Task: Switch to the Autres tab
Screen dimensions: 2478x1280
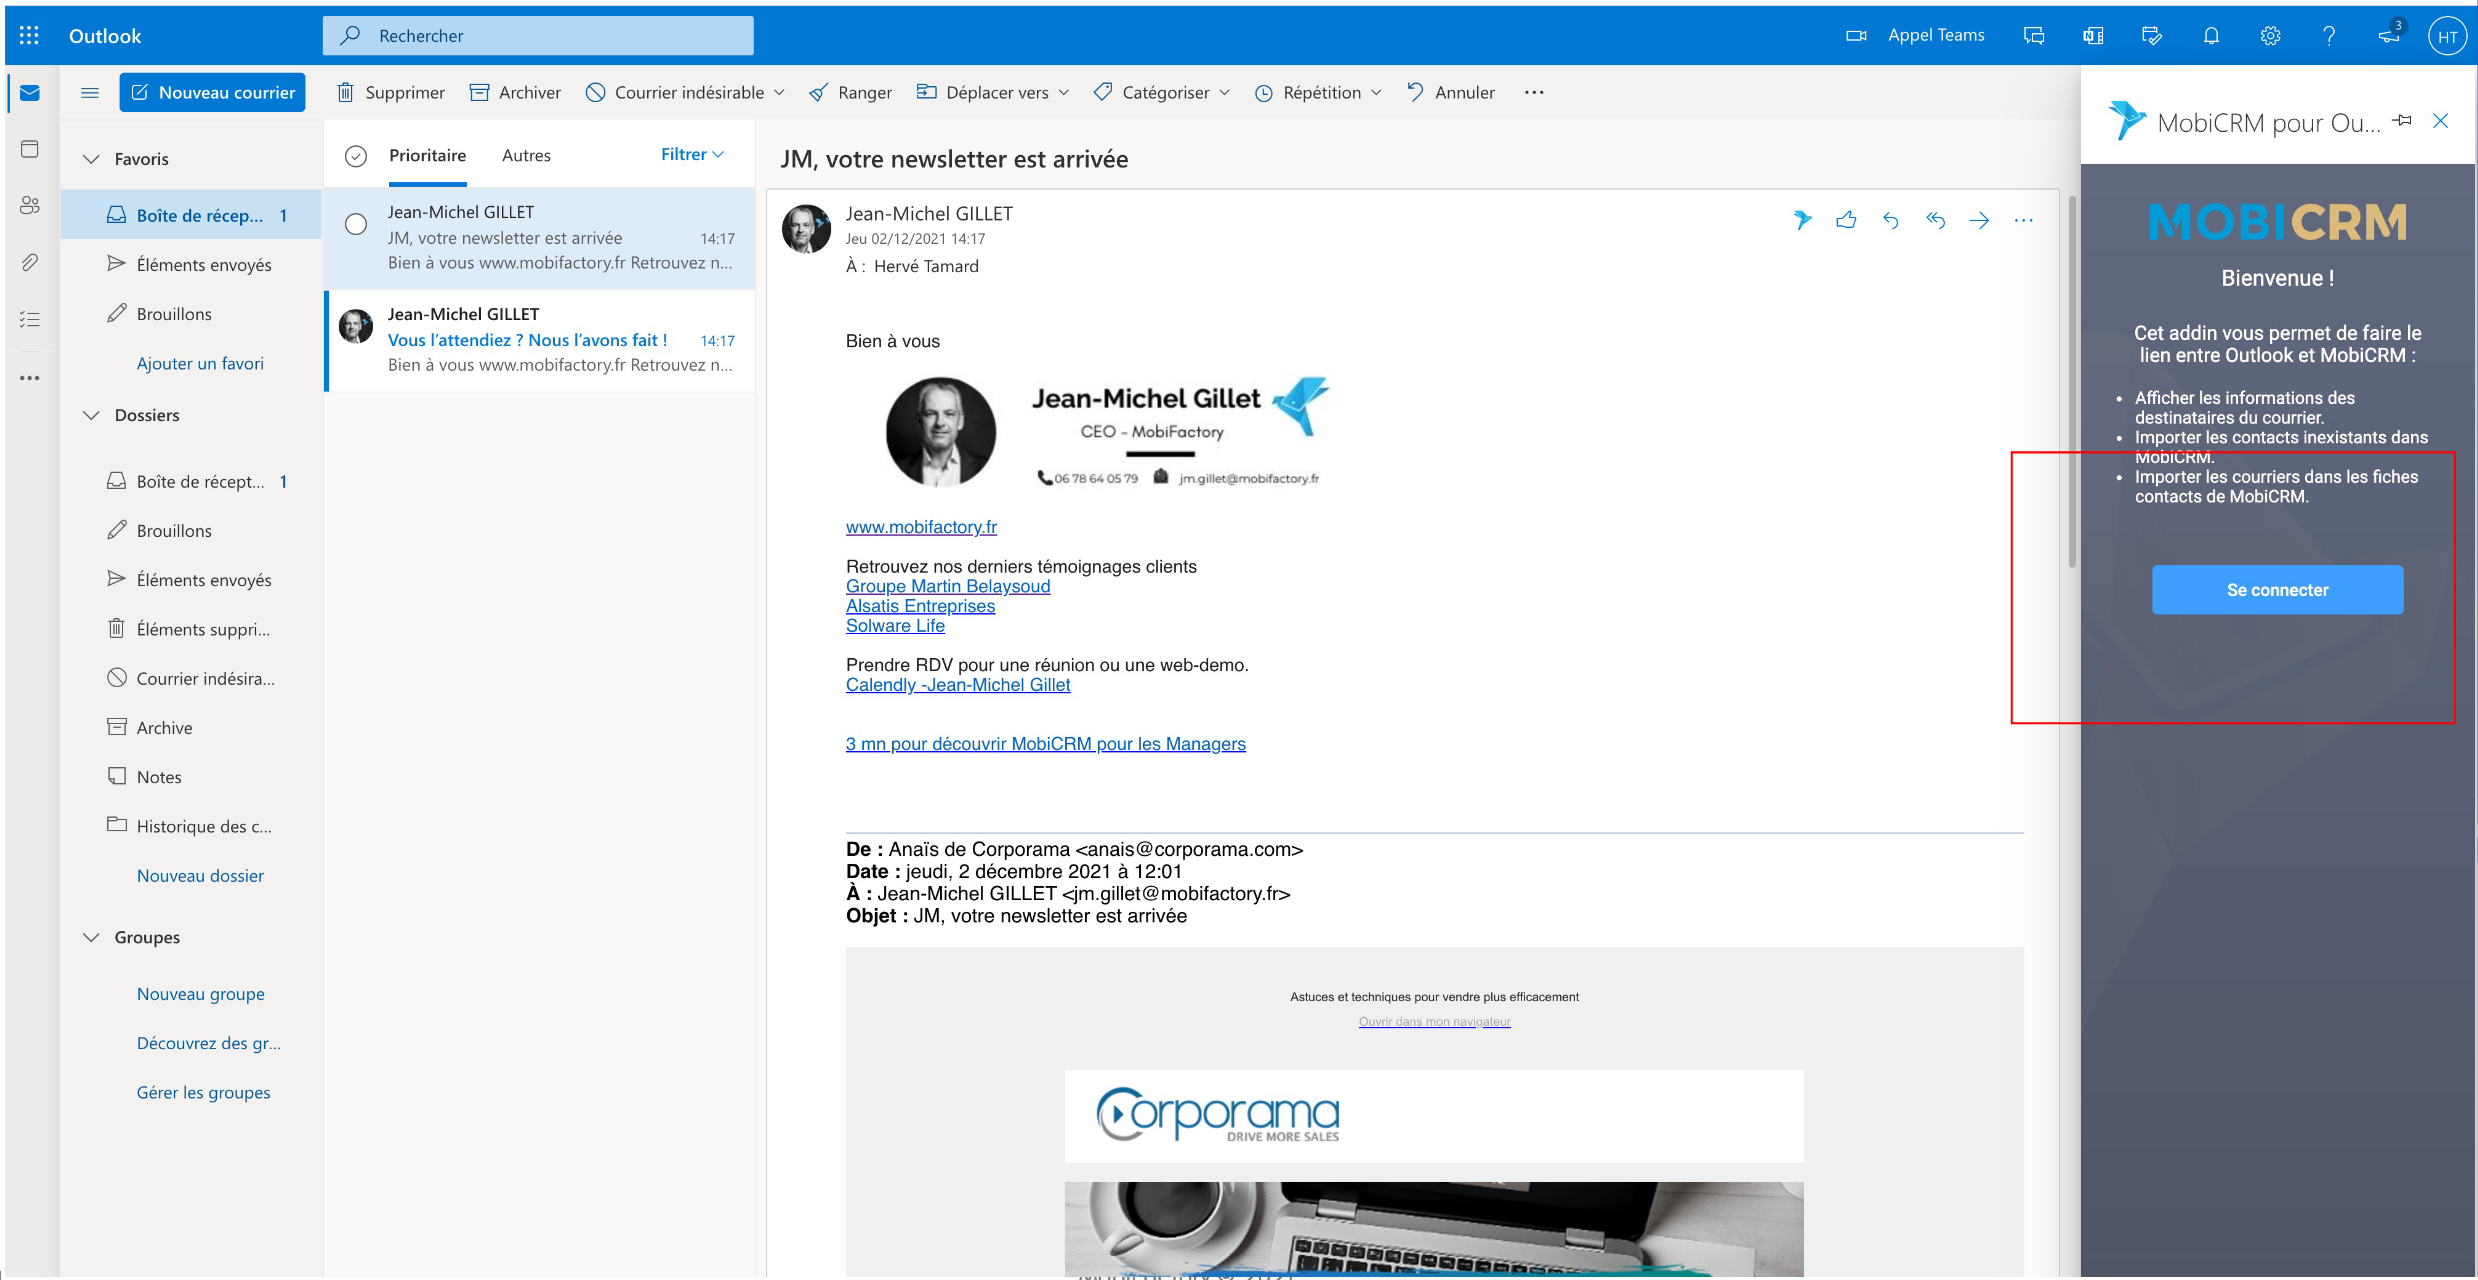Action: 526,156
